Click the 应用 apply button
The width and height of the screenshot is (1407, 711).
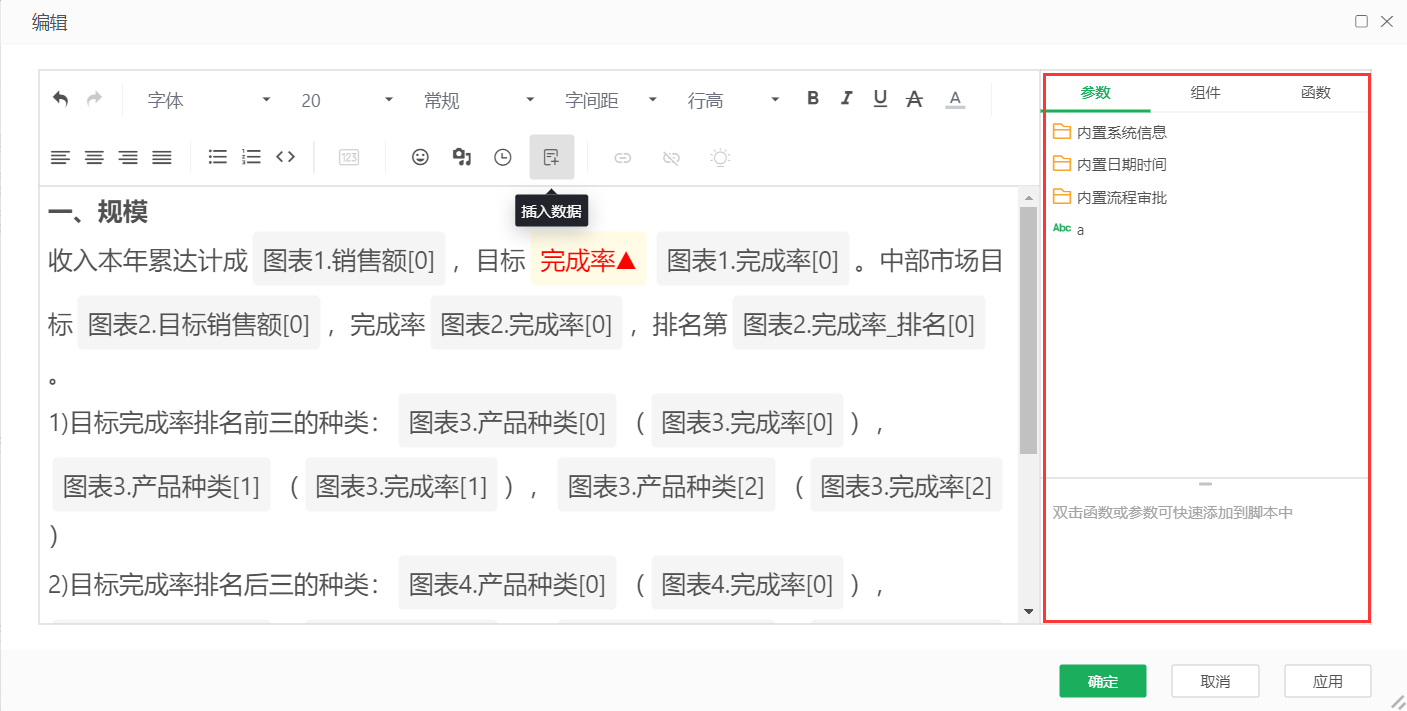[x=1328, y=680]
